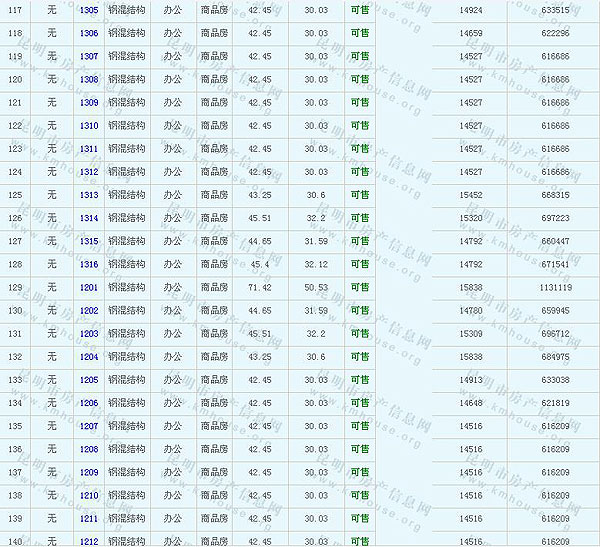Open room 1204 link

[89, 357]
